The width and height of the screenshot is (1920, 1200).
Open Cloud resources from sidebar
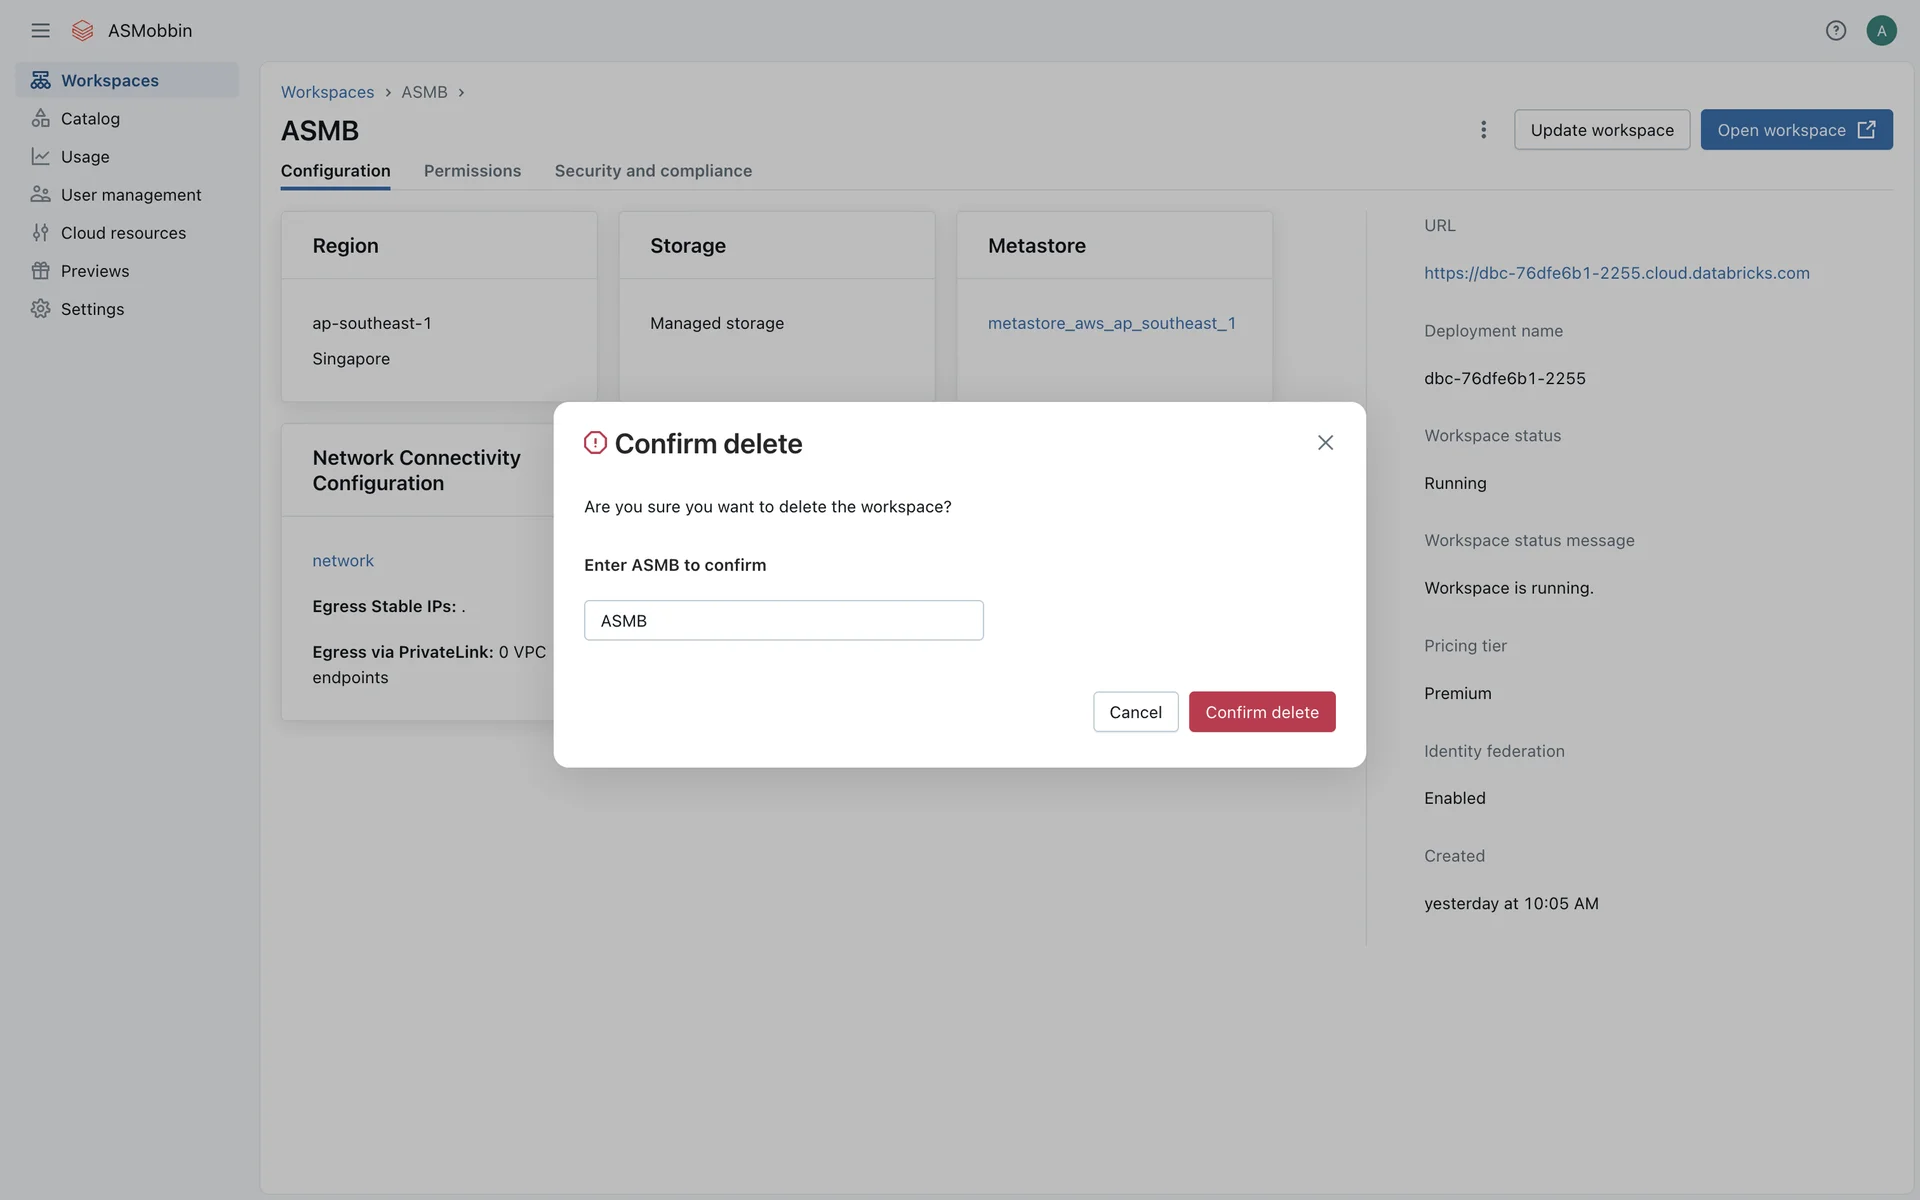click(x=122, y=233)
